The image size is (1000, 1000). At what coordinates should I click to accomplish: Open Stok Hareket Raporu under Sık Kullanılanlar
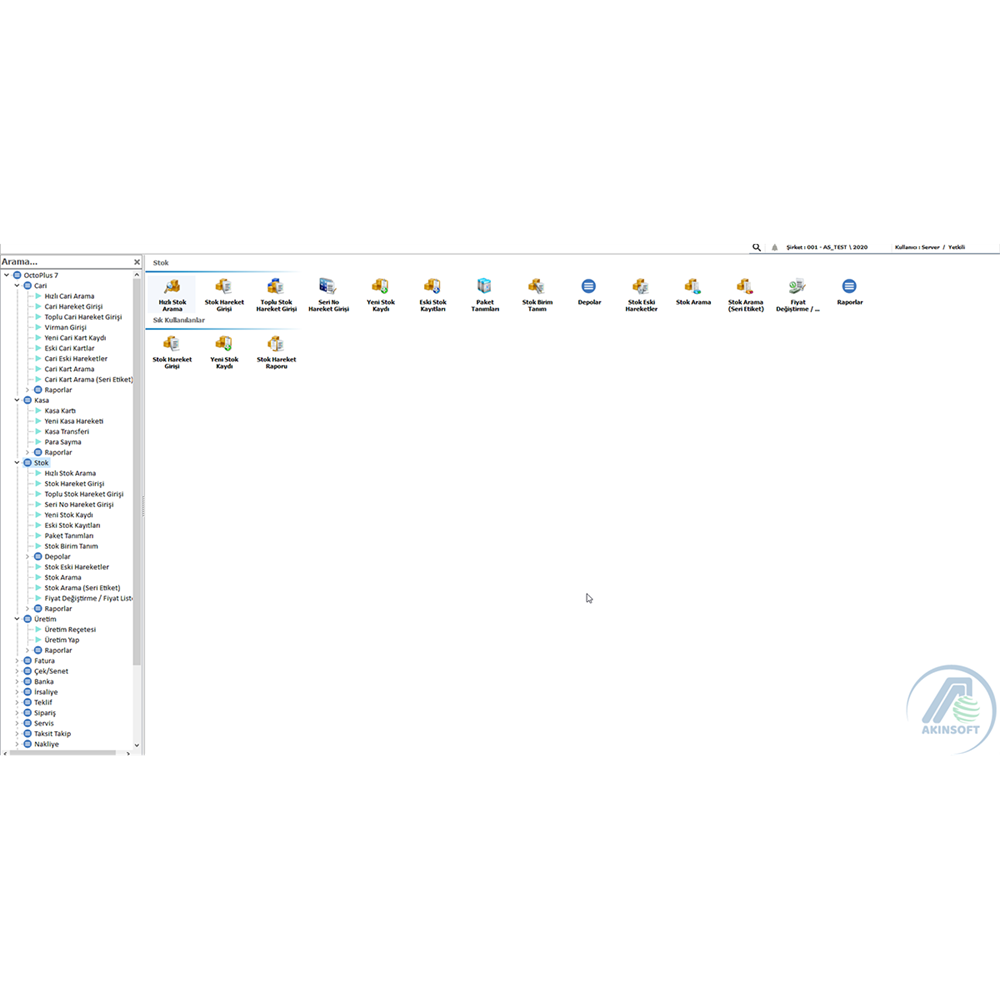pyautogui.click(x=276, y=345)
